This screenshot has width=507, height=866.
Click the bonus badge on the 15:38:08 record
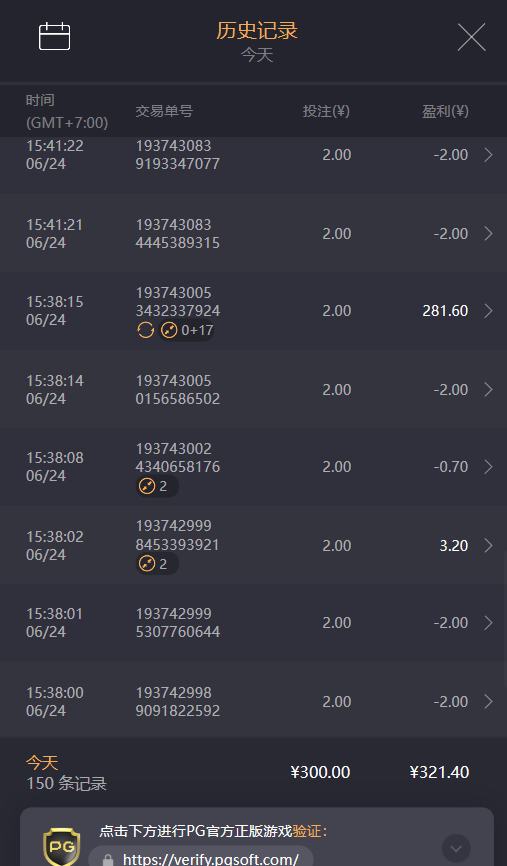pos(157,487)
